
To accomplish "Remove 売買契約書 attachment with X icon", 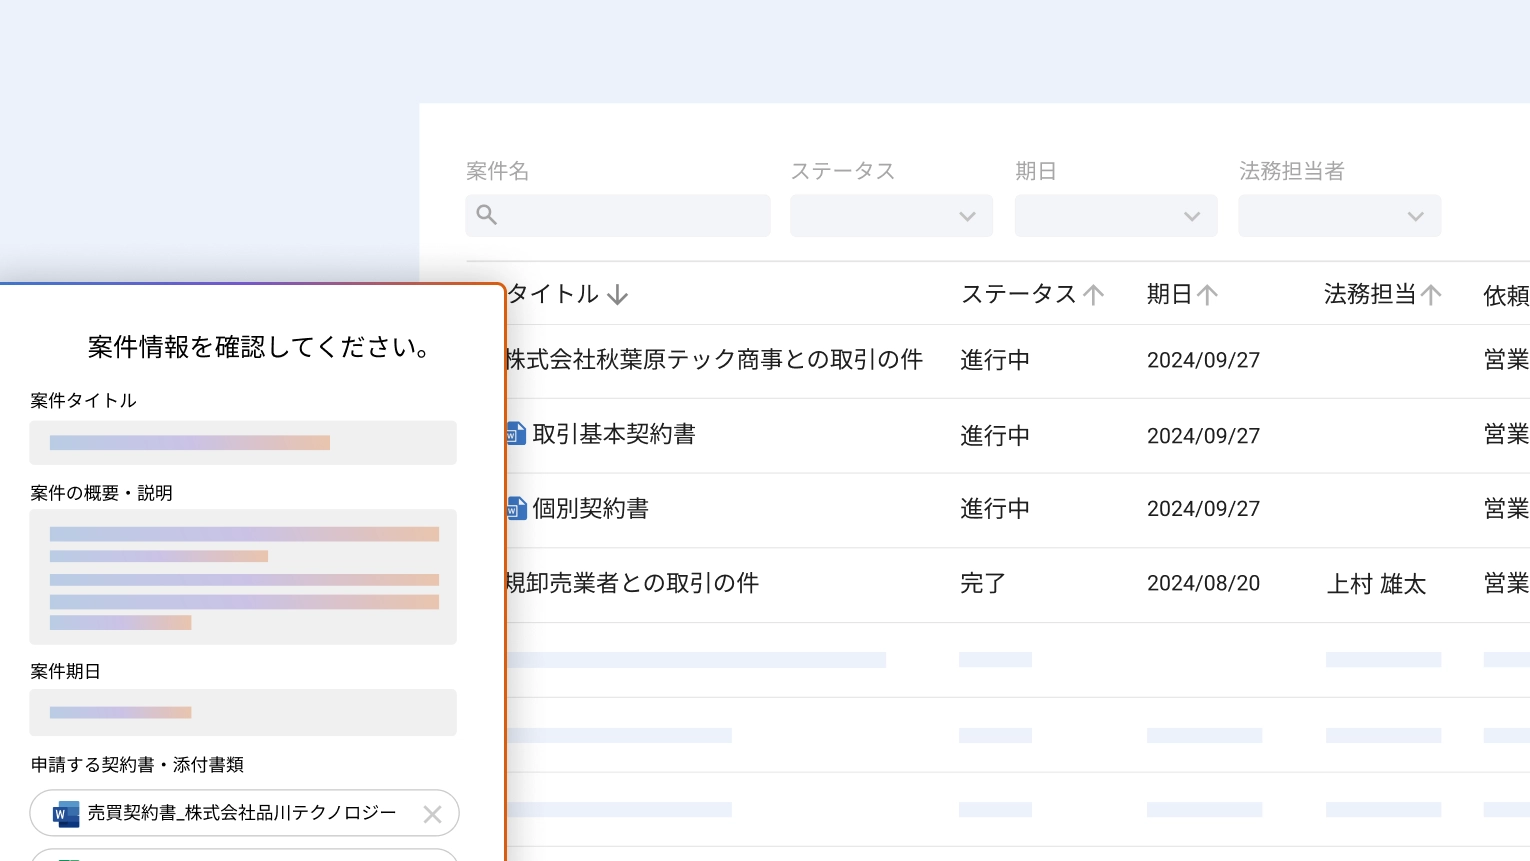I will (x=432, y=814).
